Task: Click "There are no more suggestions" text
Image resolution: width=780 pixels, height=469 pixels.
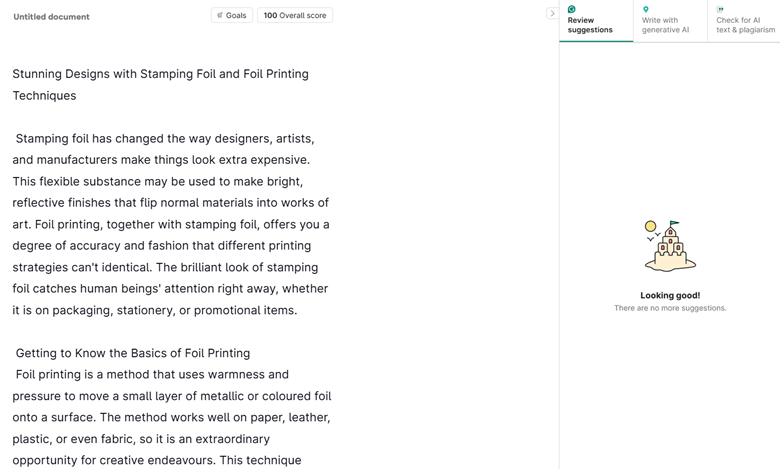Action: coord(670,308)
